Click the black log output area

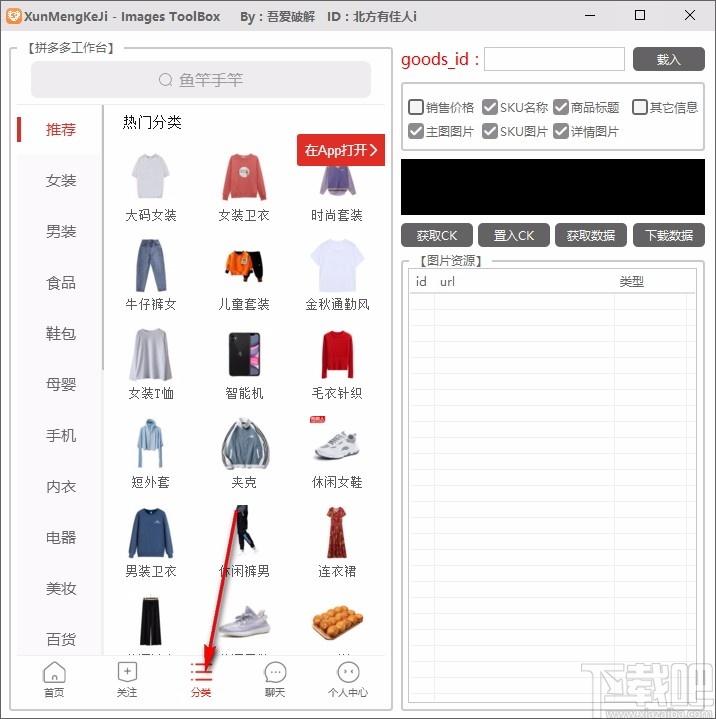(x=553, y=187)
